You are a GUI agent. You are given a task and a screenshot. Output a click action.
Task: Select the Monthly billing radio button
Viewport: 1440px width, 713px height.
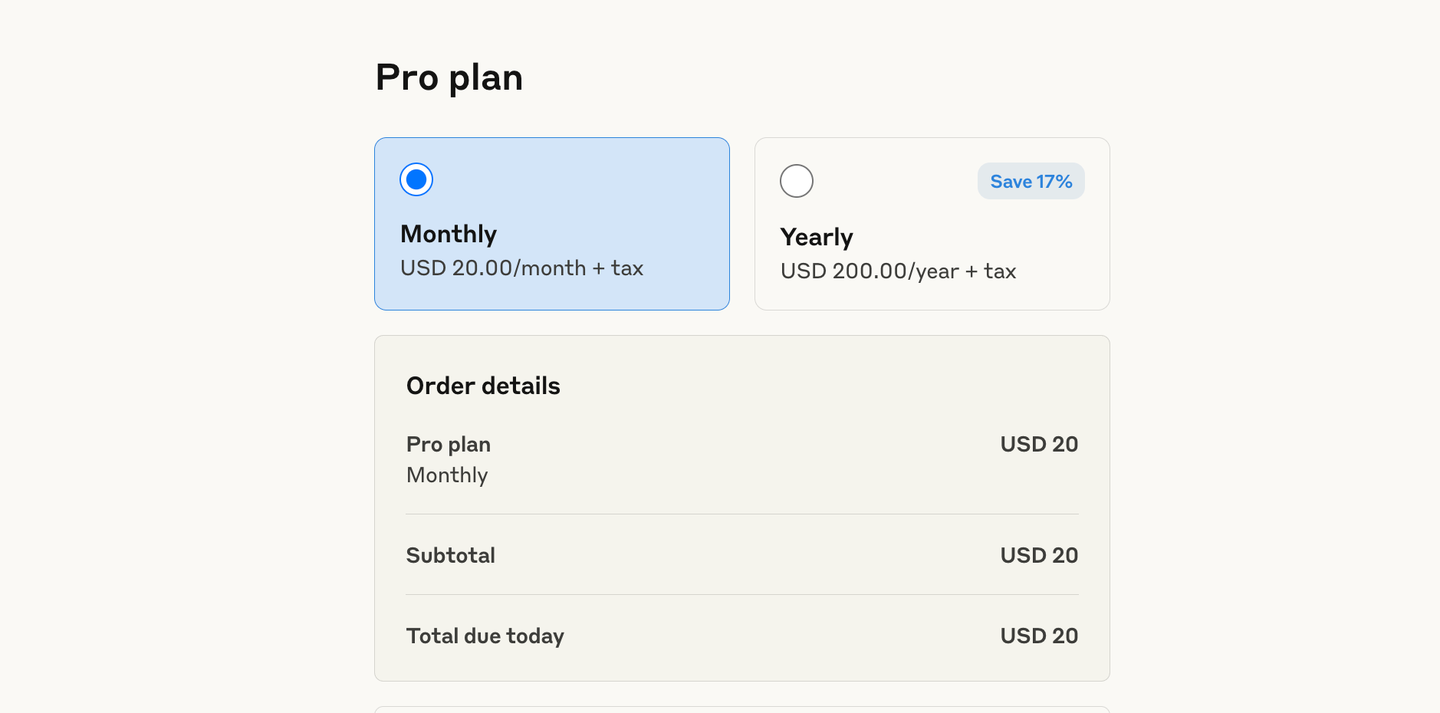[416, 180]
